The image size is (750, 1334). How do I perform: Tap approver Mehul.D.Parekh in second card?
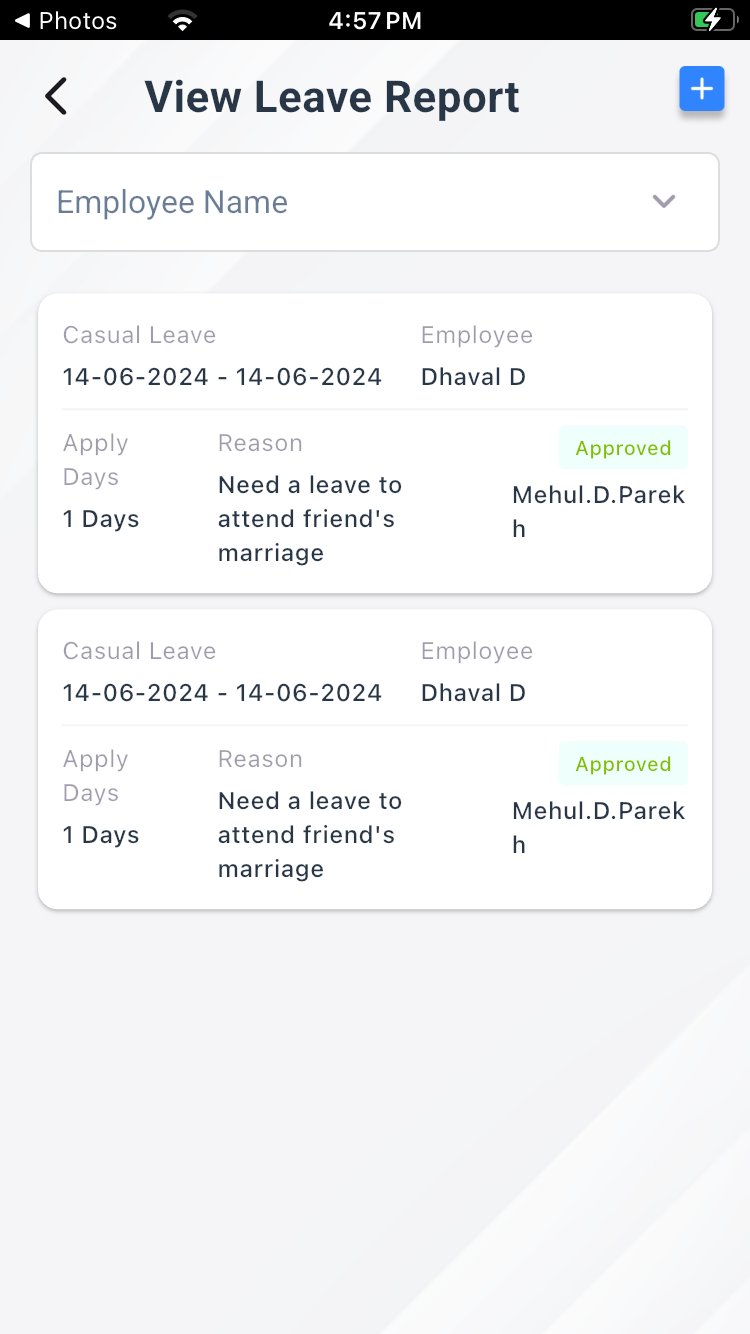(598, 827)
